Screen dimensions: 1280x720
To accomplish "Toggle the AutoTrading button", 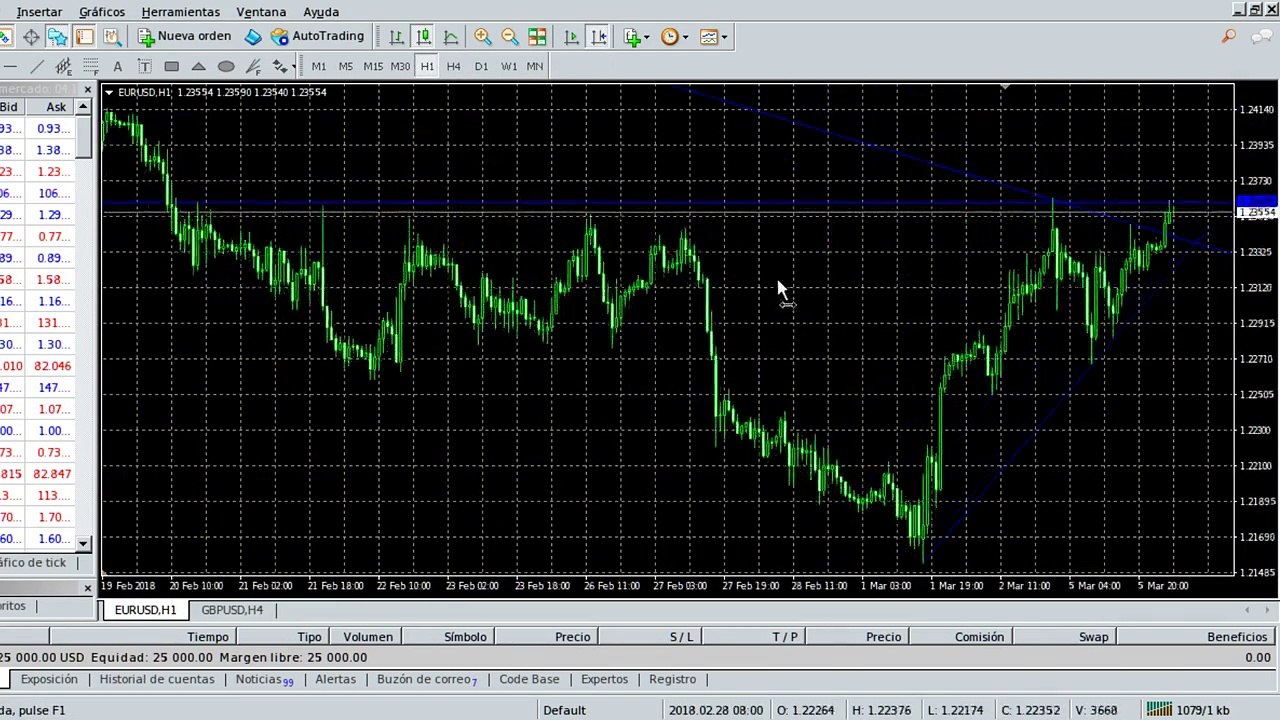I will point(318,36).
